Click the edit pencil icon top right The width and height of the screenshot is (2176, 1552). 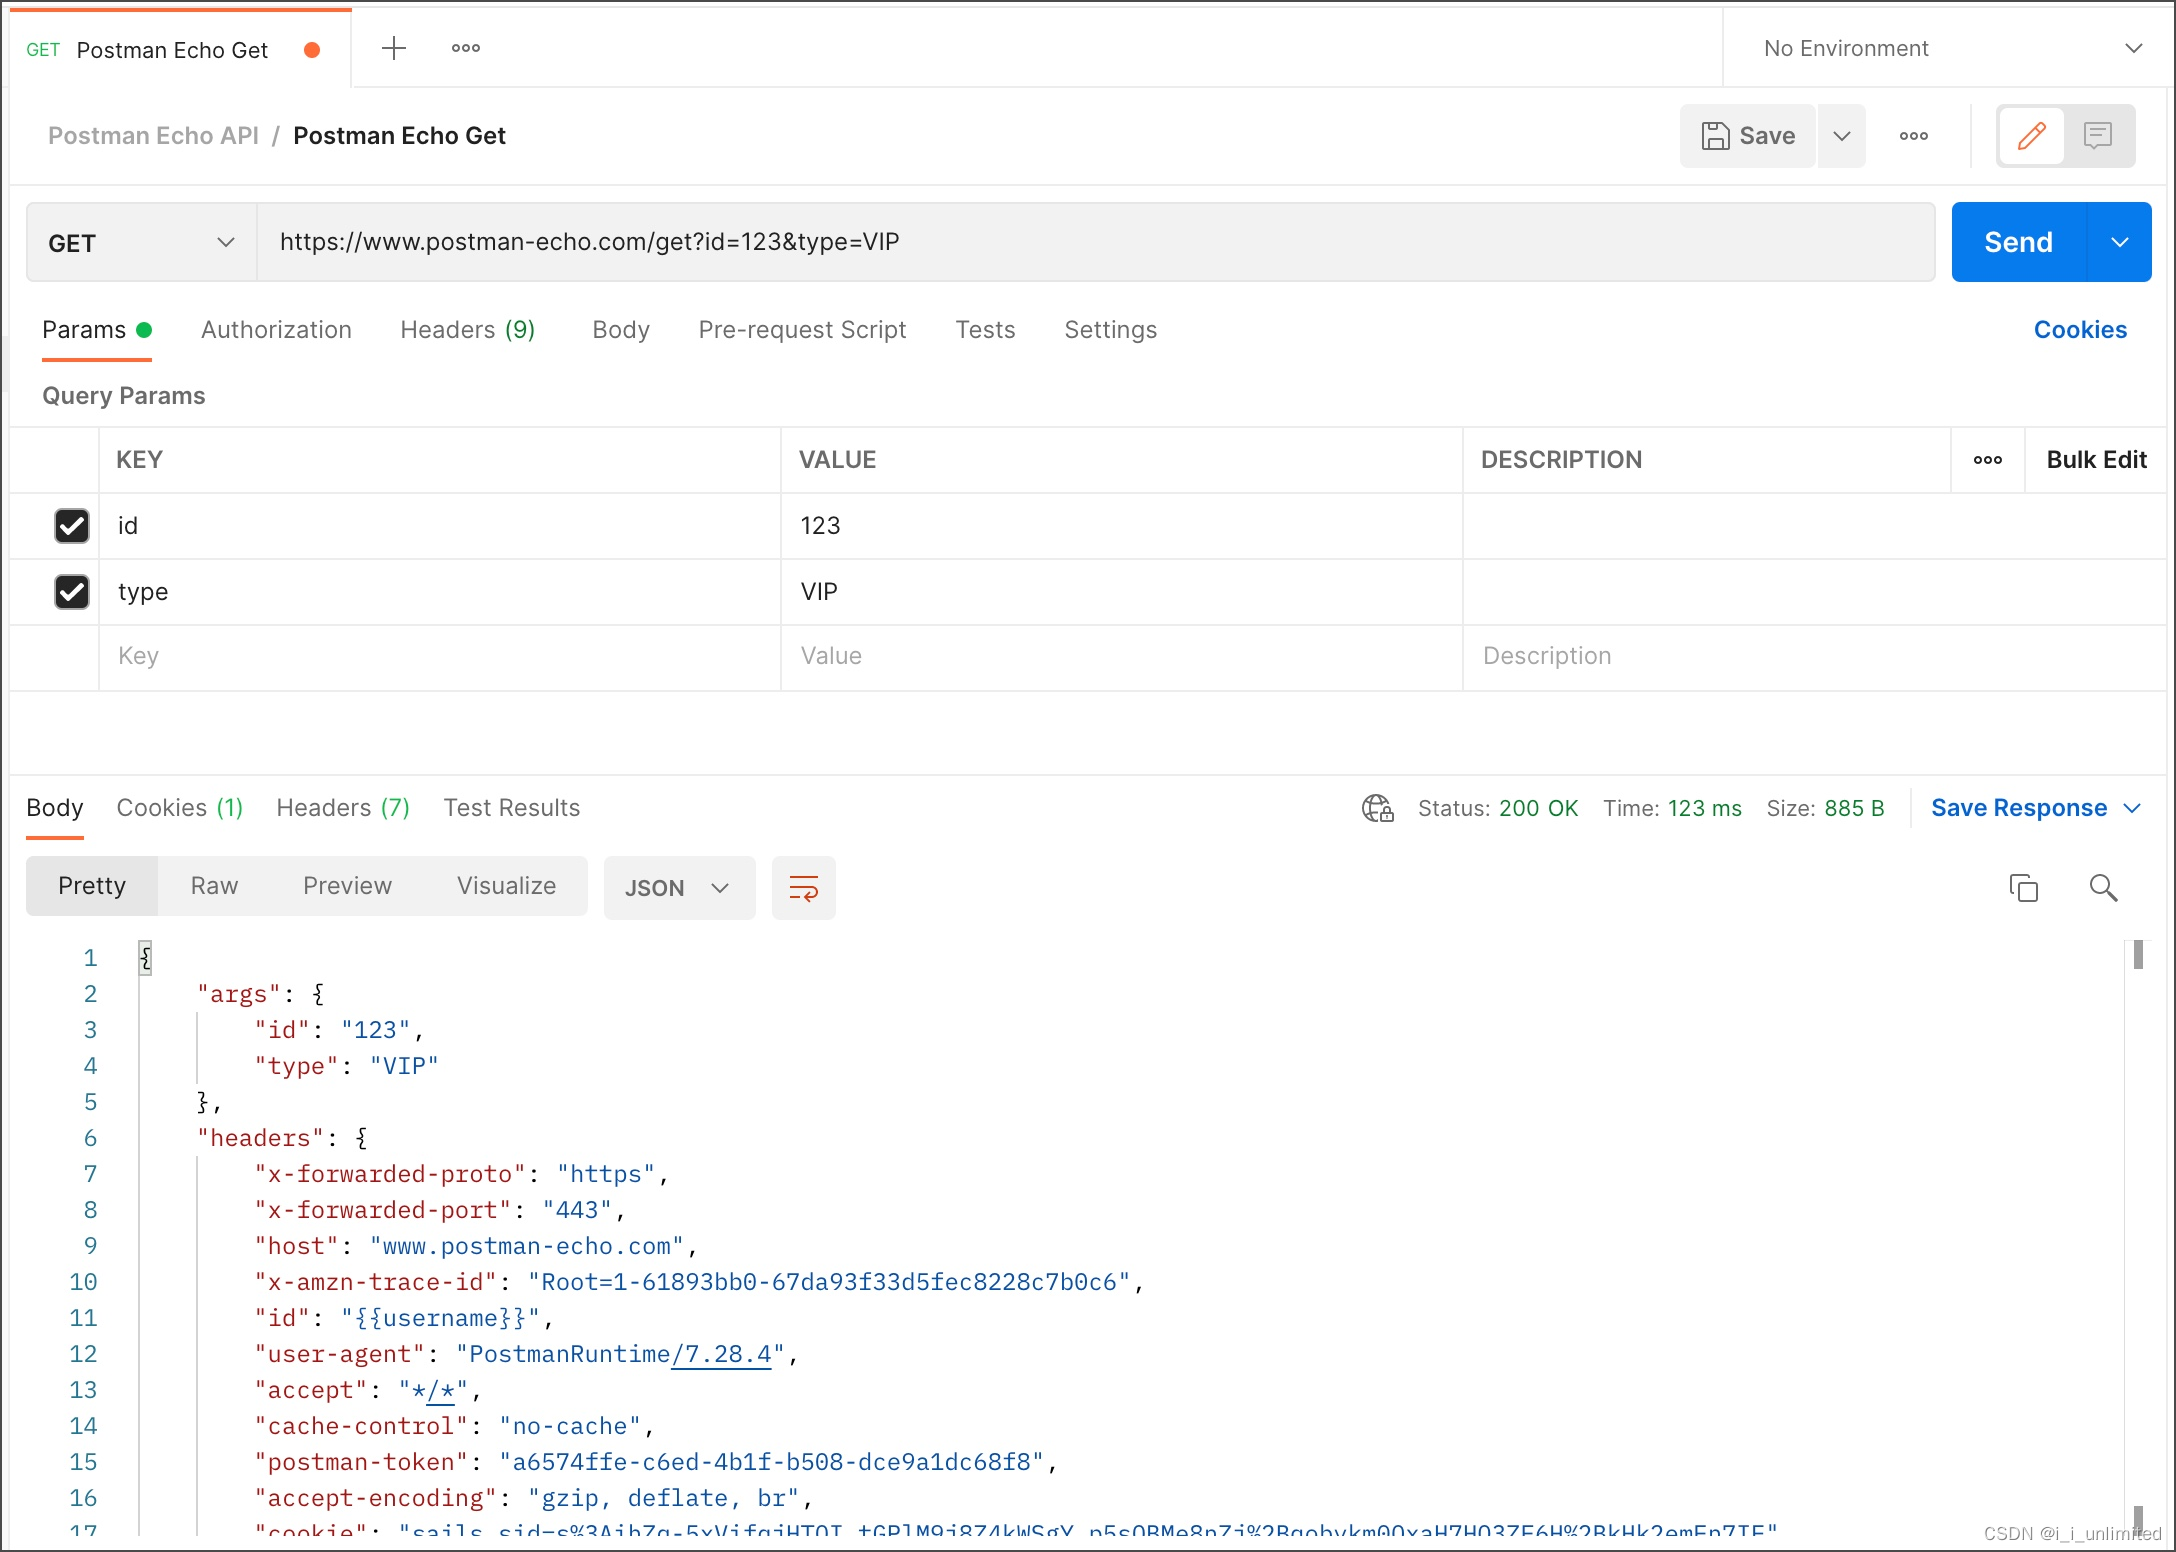[2032, 134]
